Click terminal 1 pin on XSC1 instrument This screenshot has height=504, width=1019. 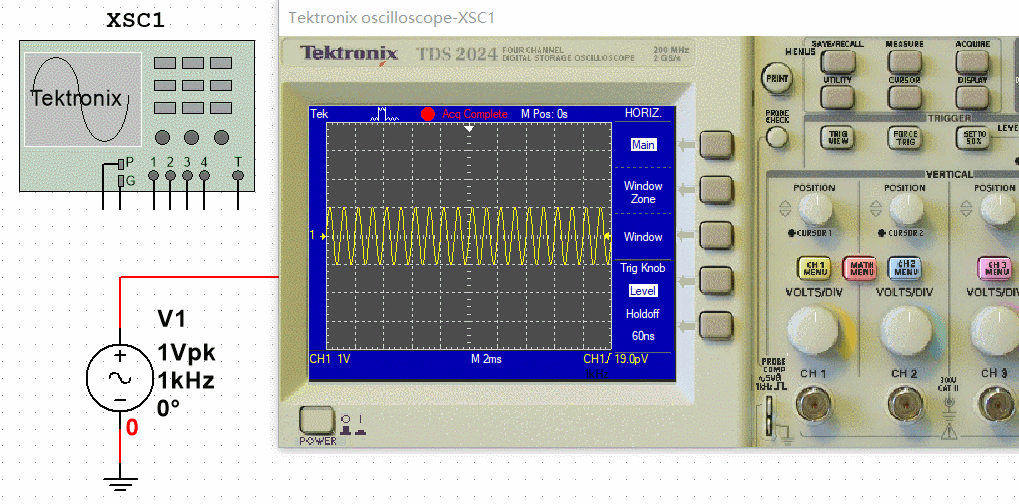pyautogui.click(x=153, y=175)
